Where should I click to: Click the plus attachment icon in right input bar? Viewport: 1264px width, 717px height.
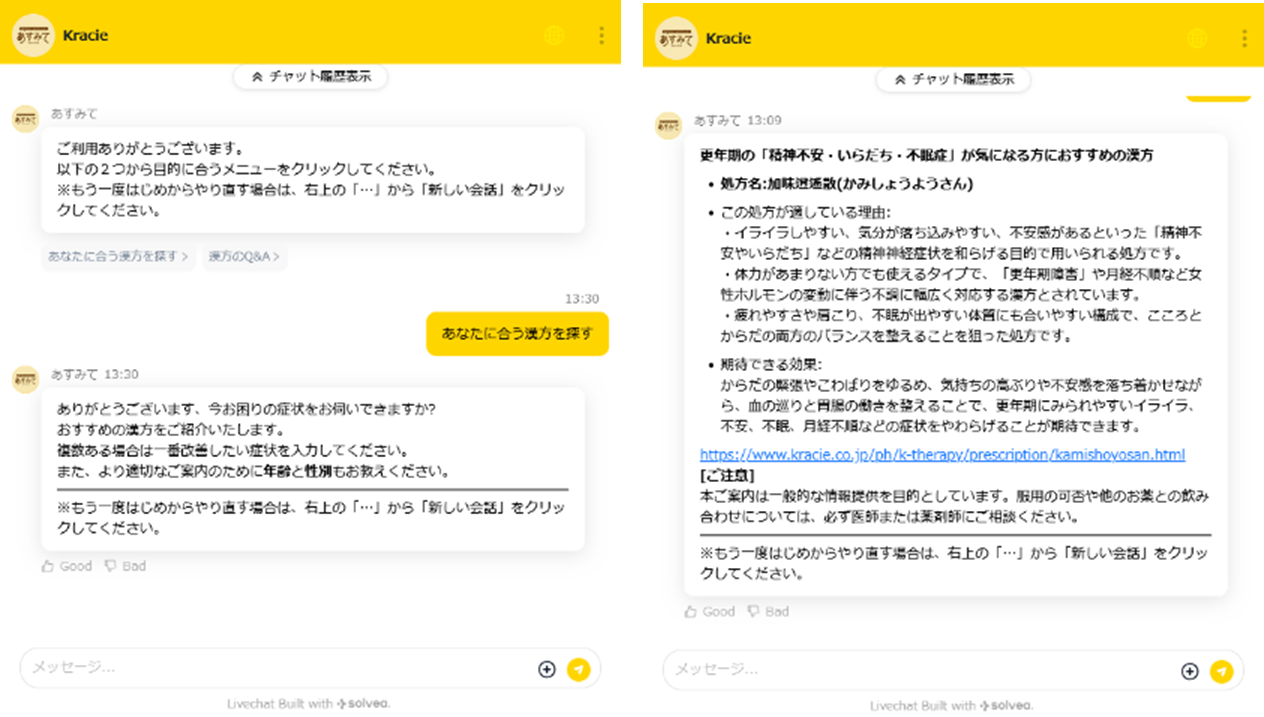click(1190, 670)
